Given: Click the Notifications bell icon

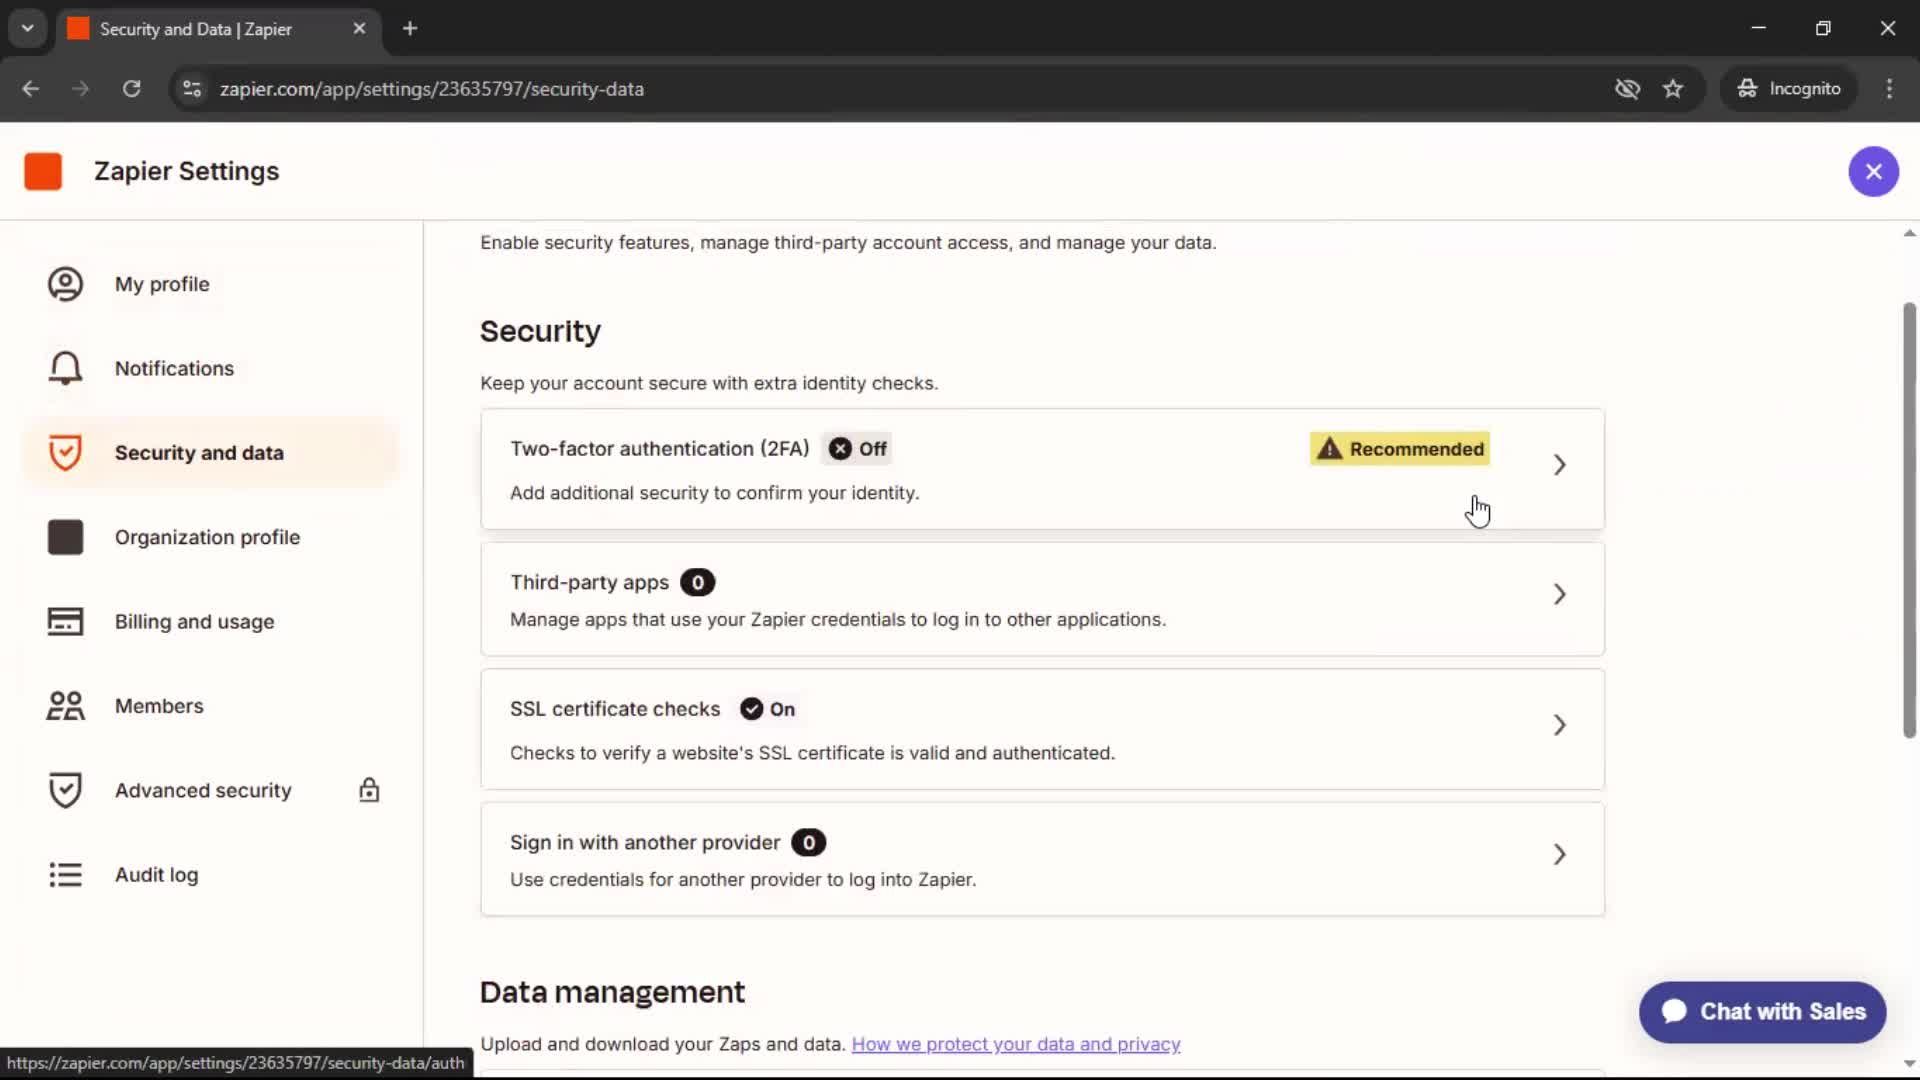Looking at the screenshot, I should click(x=65, y=368).
